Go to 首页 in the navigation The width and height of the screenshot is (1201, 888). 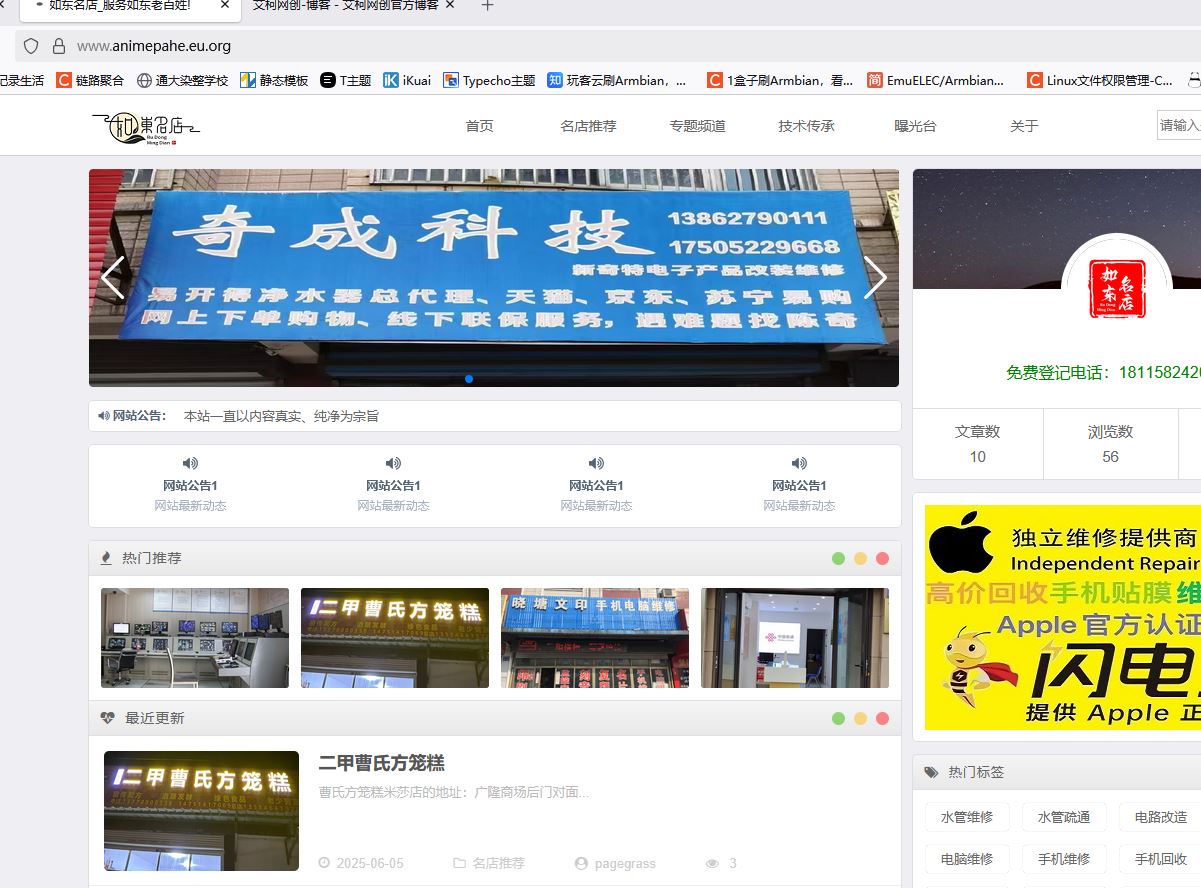479,126
